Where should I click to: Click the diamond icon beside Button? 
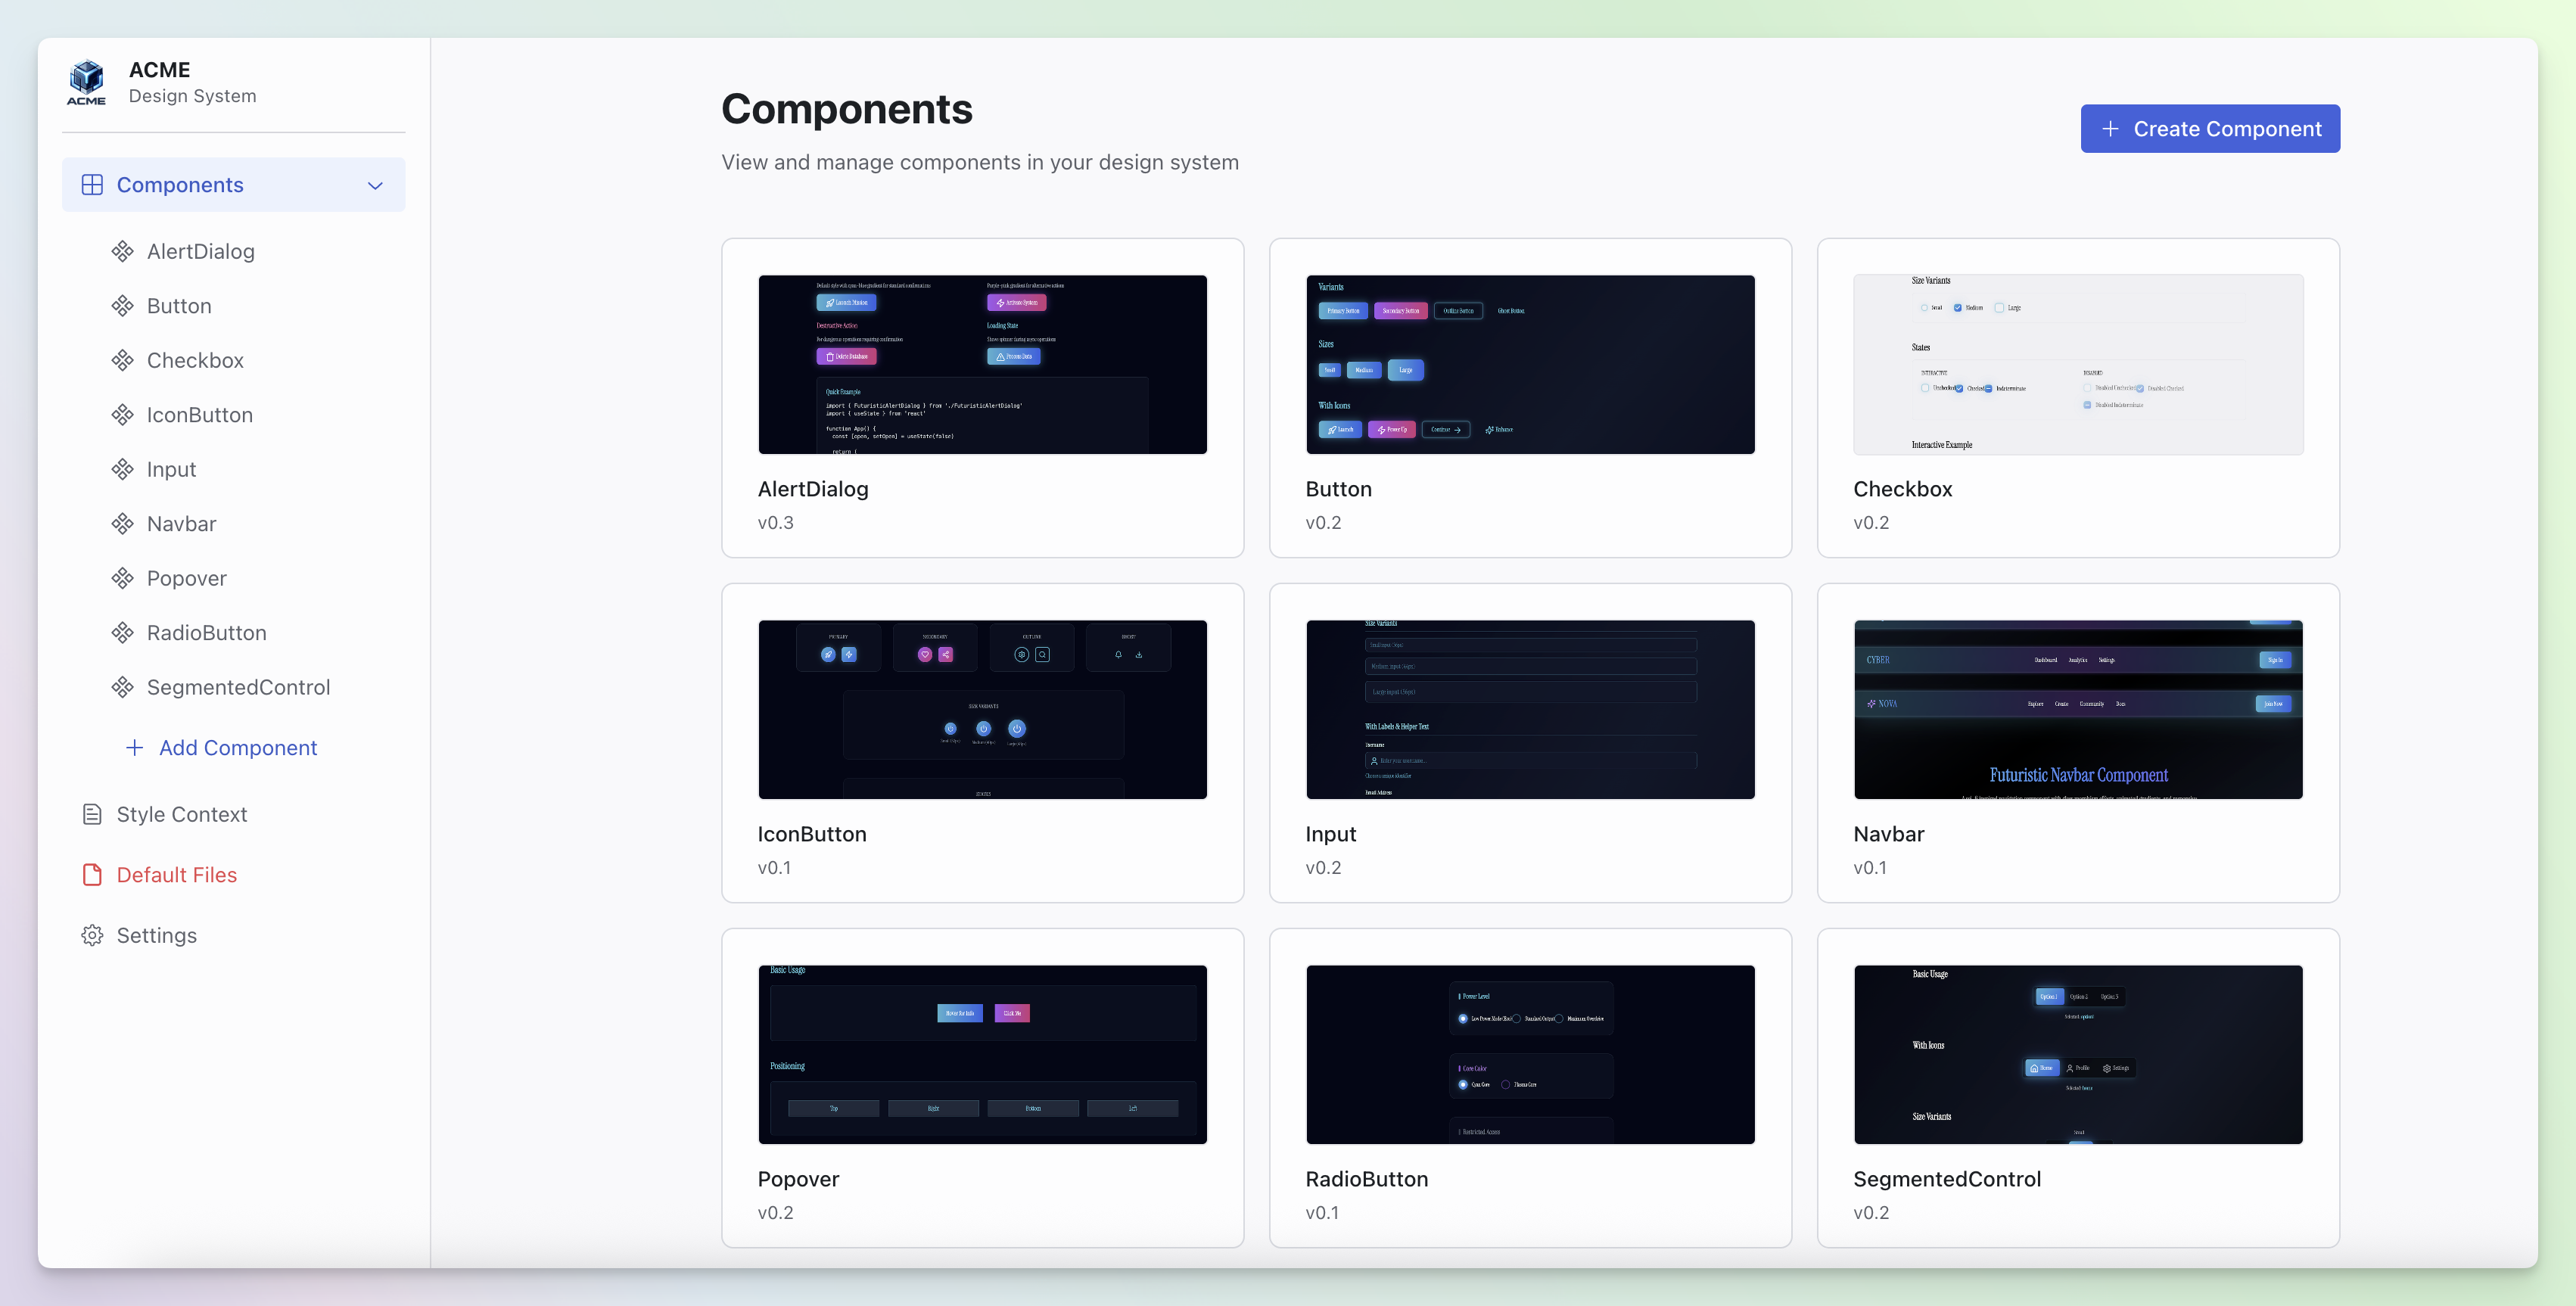123,306
